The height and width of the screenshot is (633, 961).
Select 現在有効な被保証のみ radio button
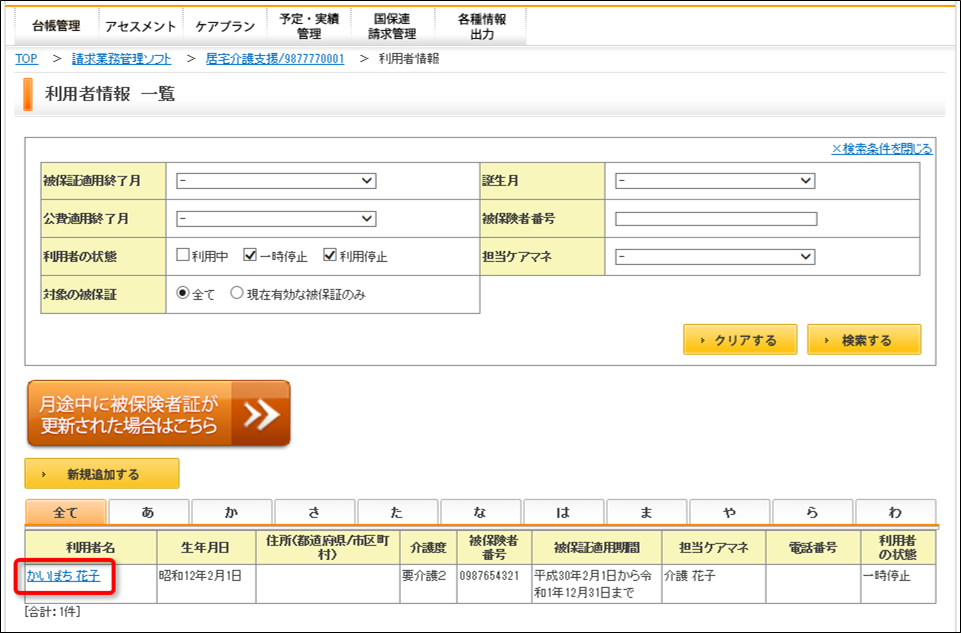tap(237, 293)
